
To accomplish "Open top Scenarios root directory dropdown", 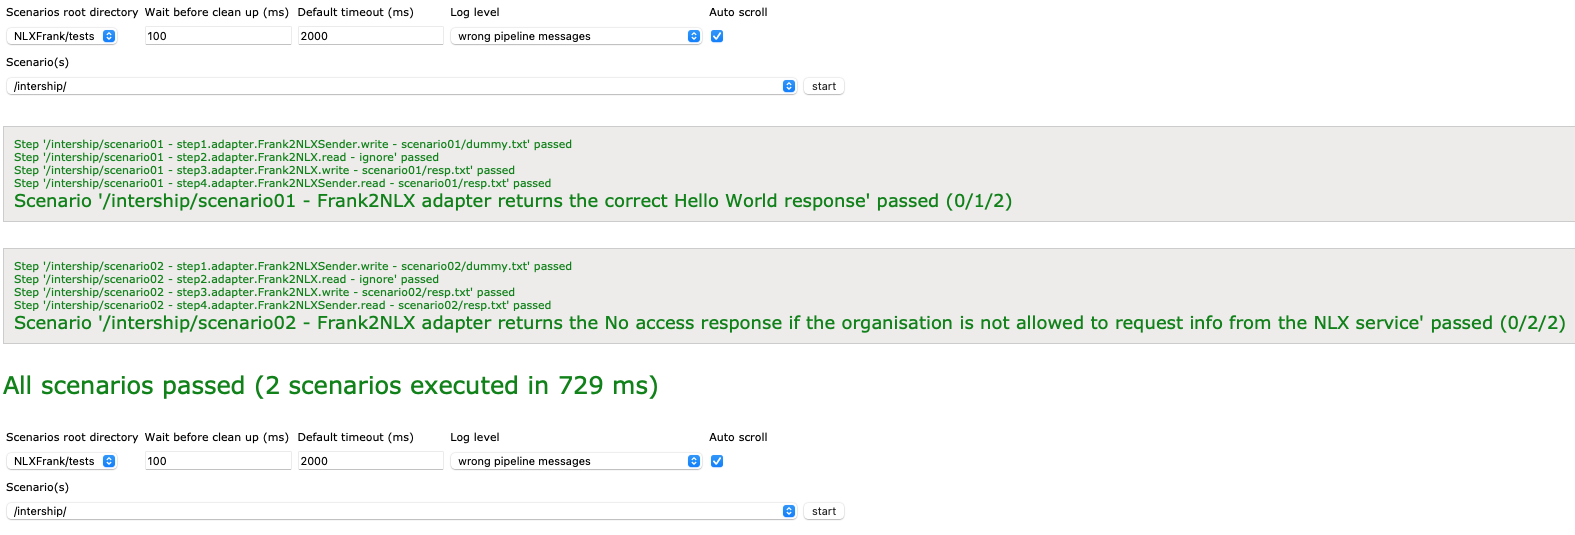I will click(x=62, y=36).
